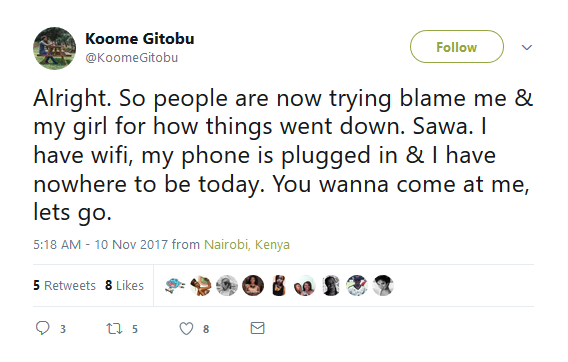Follow Koome Gitobu

pos(456,47)
